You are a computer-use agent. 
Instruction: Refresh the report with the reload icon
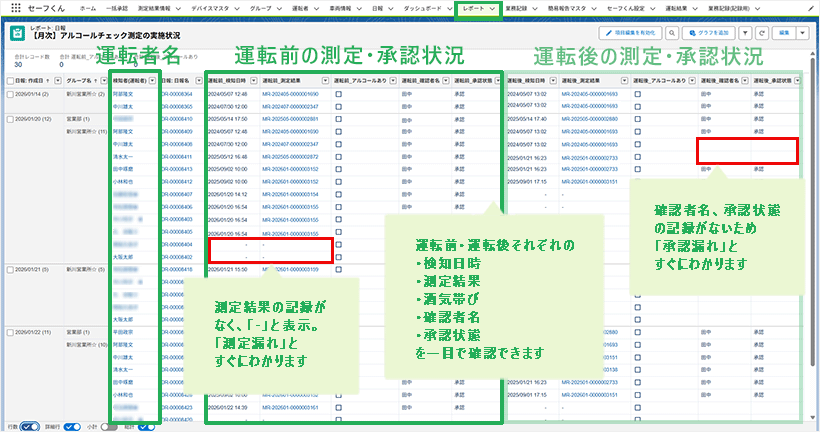762,33
